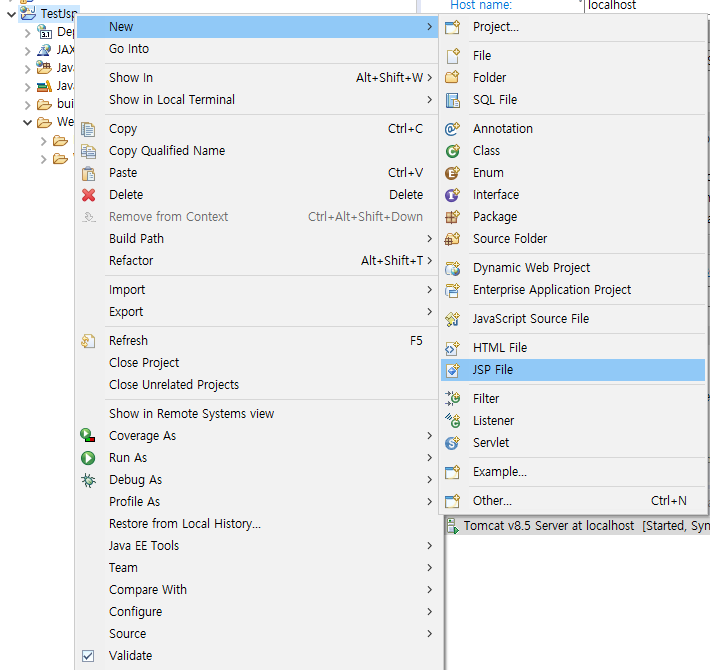Click the red Delete X icon

click(88, 195)
